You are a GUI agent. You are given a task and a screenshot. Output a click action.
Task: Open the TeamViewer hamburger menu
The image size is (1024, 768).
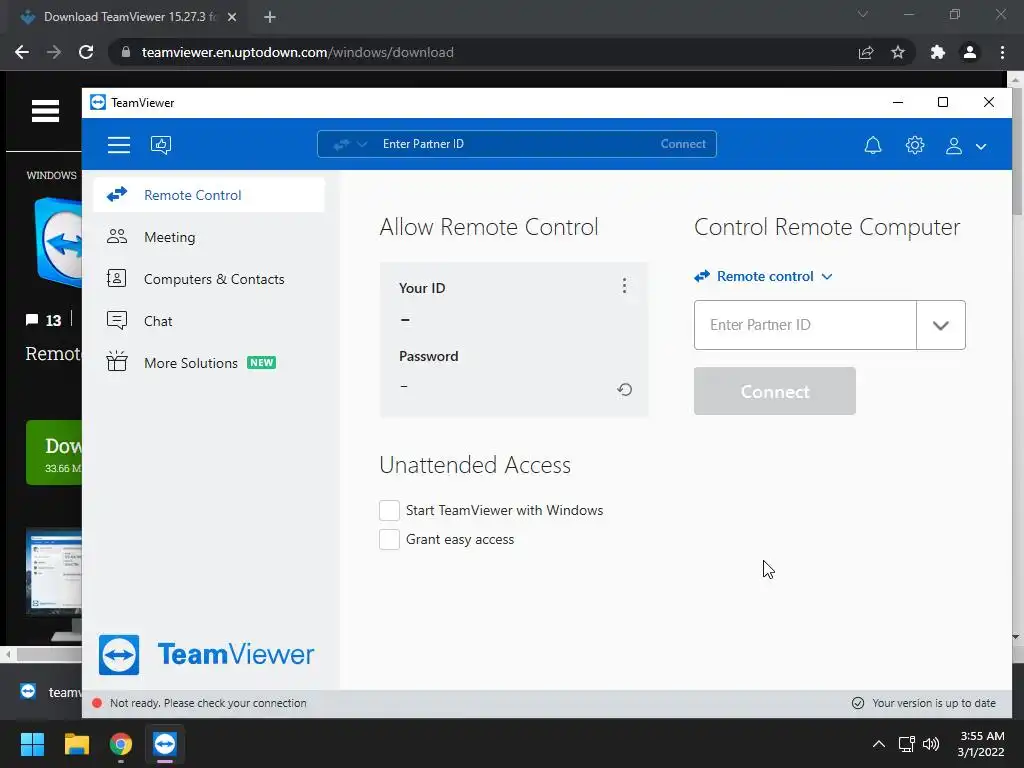pyautogui.click(x=119, y=144)
